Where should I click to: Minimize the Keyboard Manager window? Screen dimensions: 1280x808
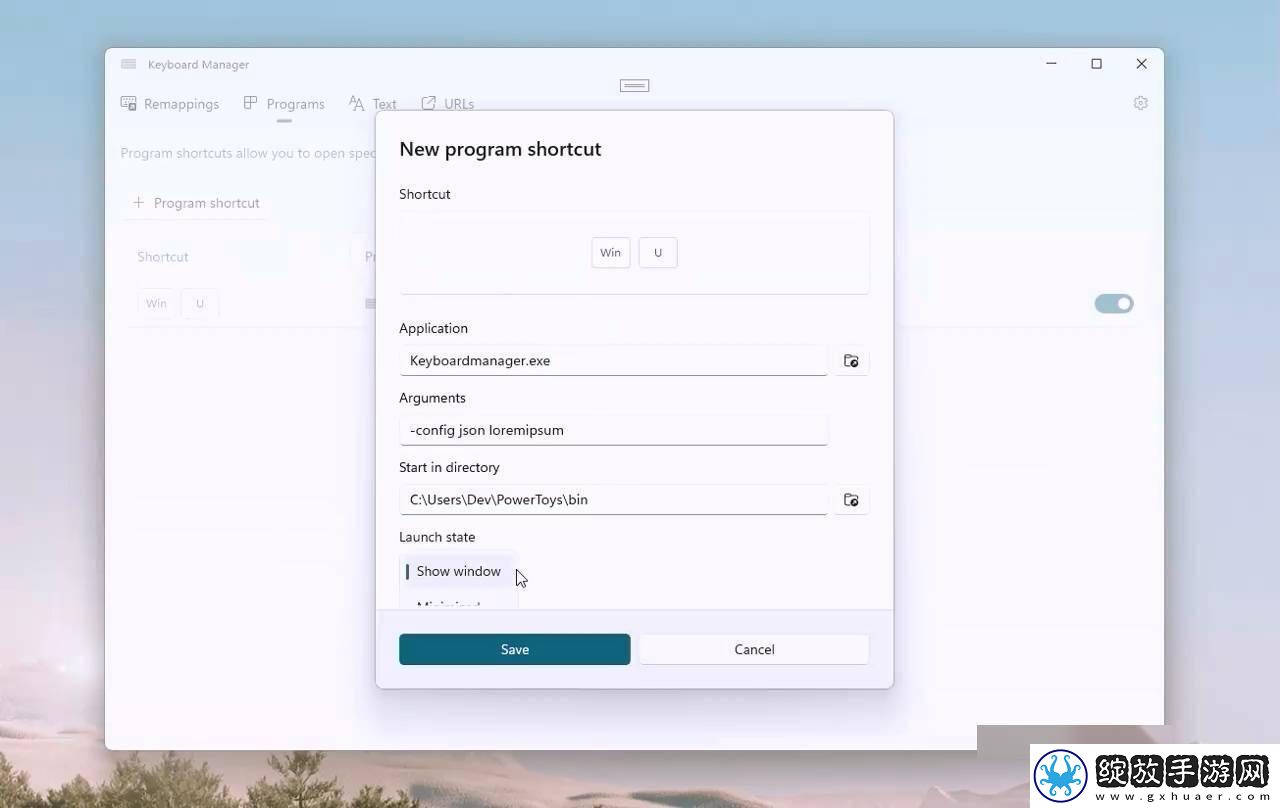[x=1051, y=64]
